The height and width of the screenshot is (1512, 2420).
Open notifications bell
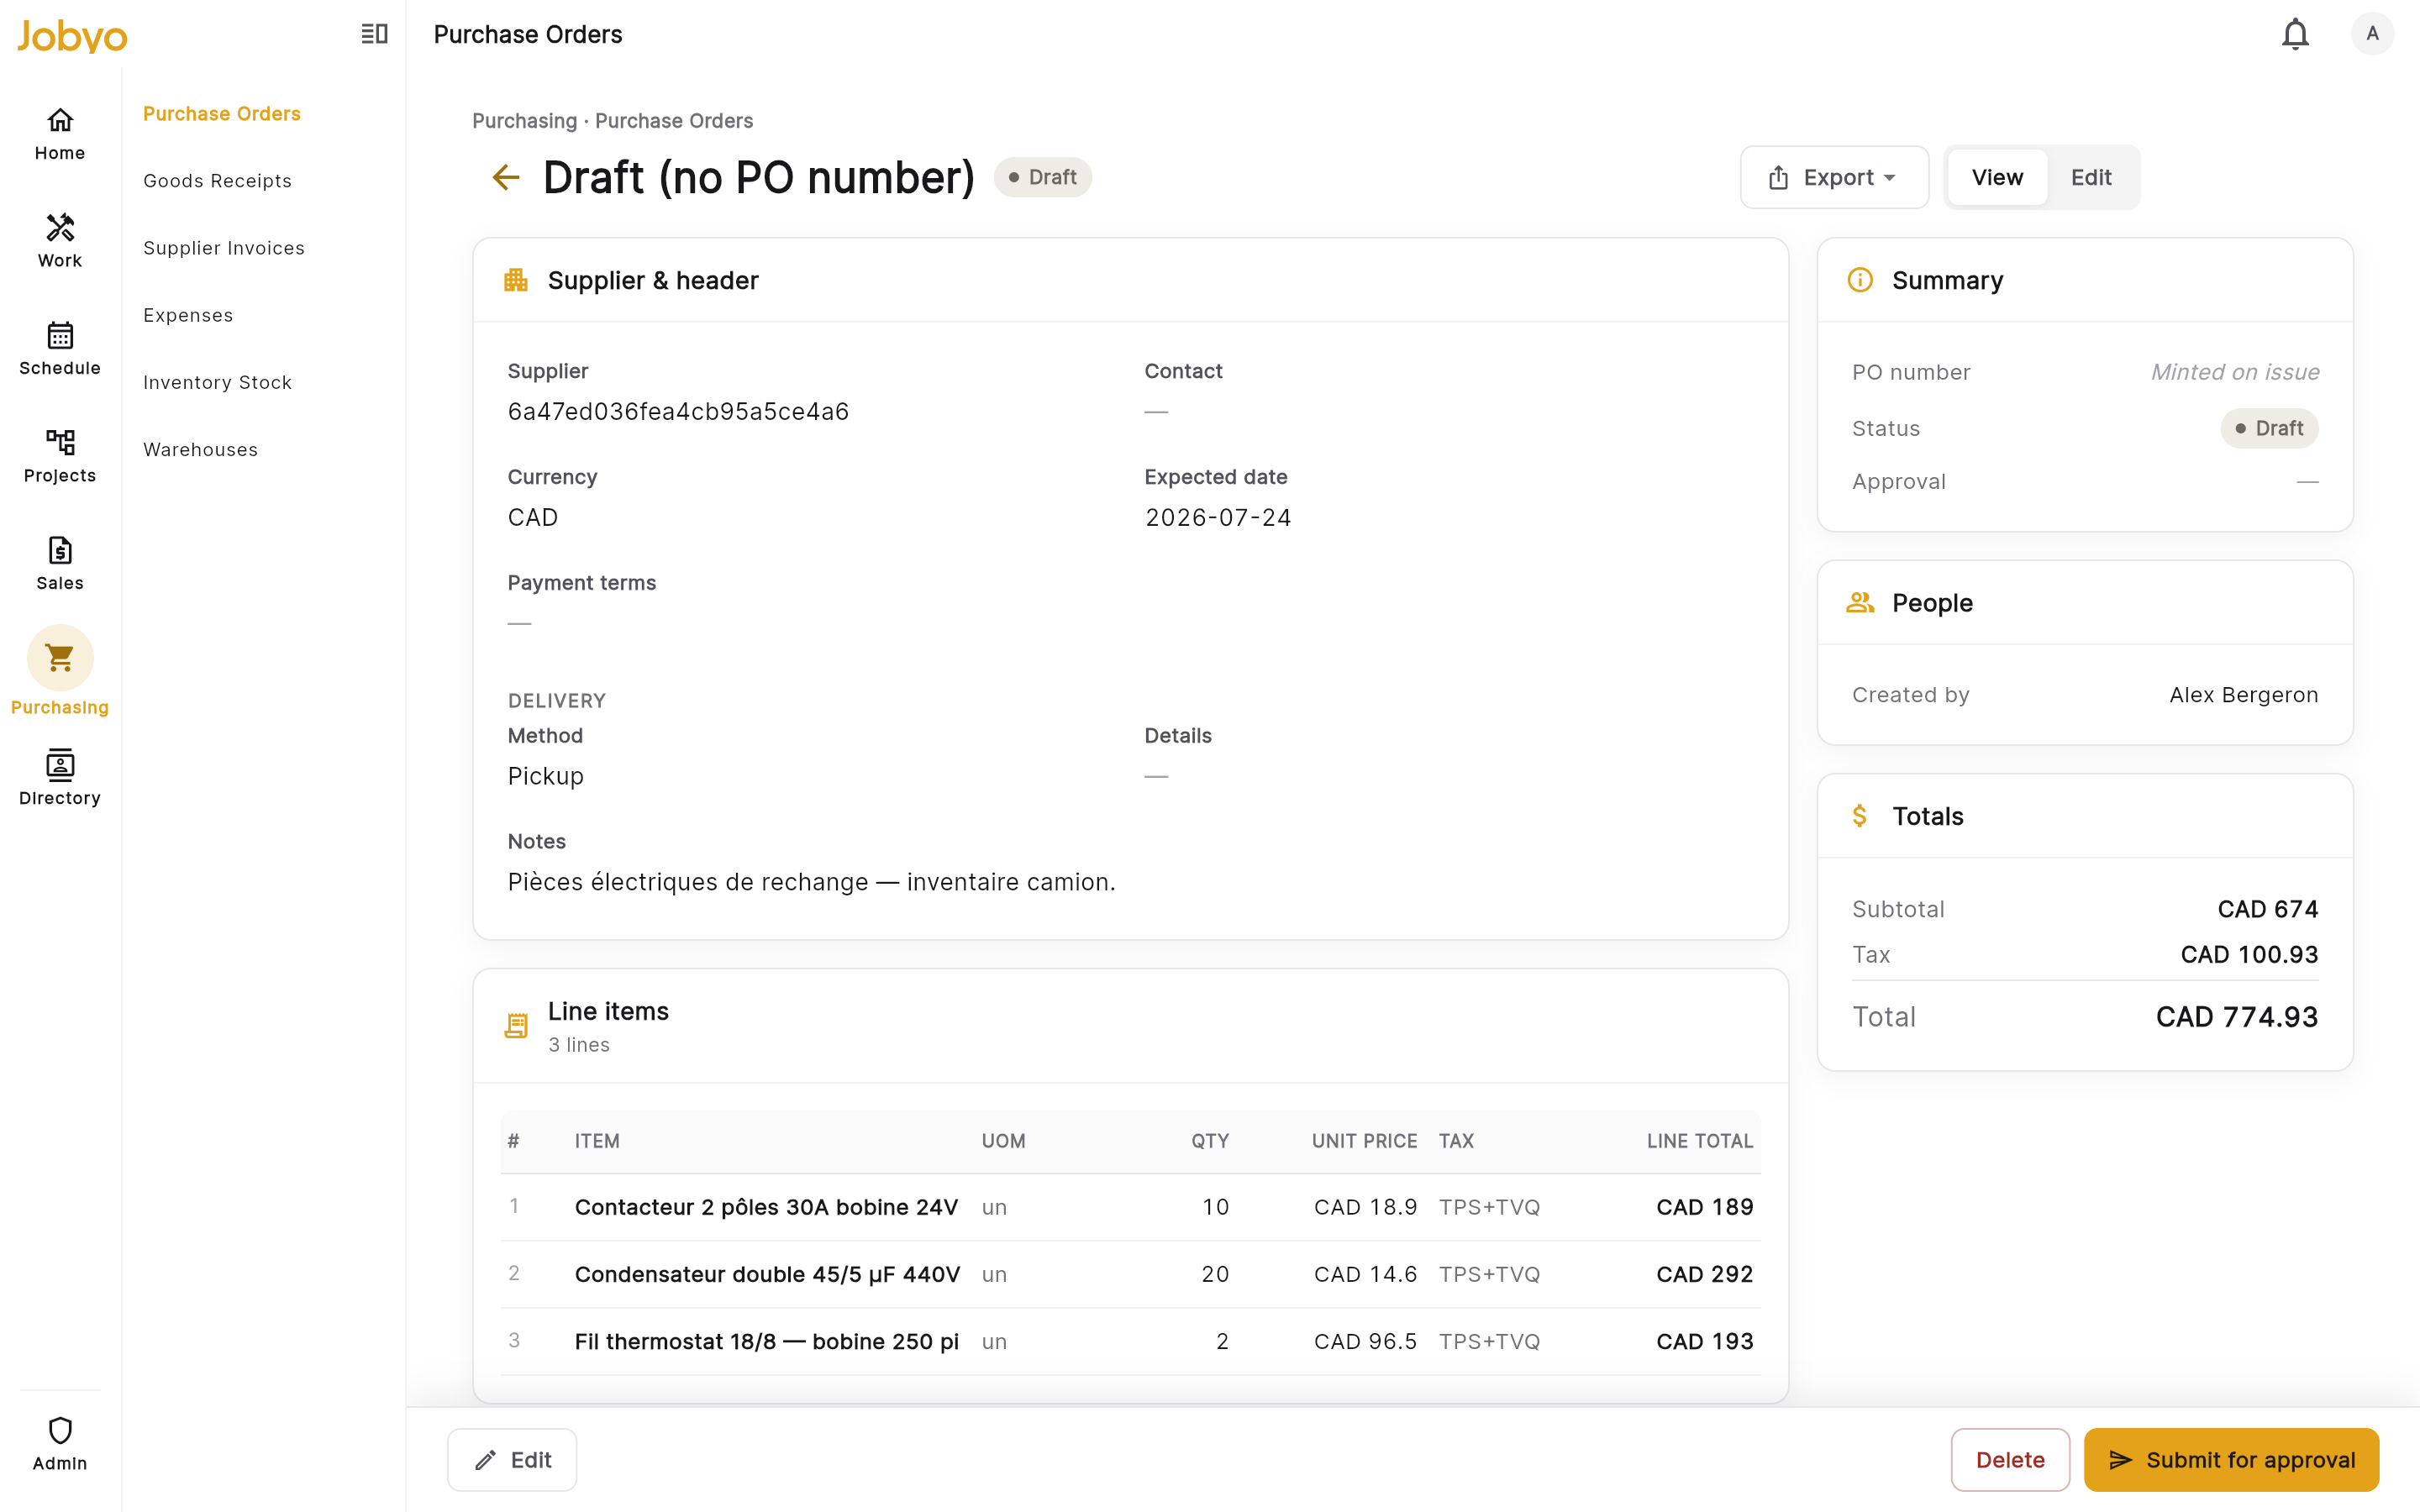[2295, 34]
